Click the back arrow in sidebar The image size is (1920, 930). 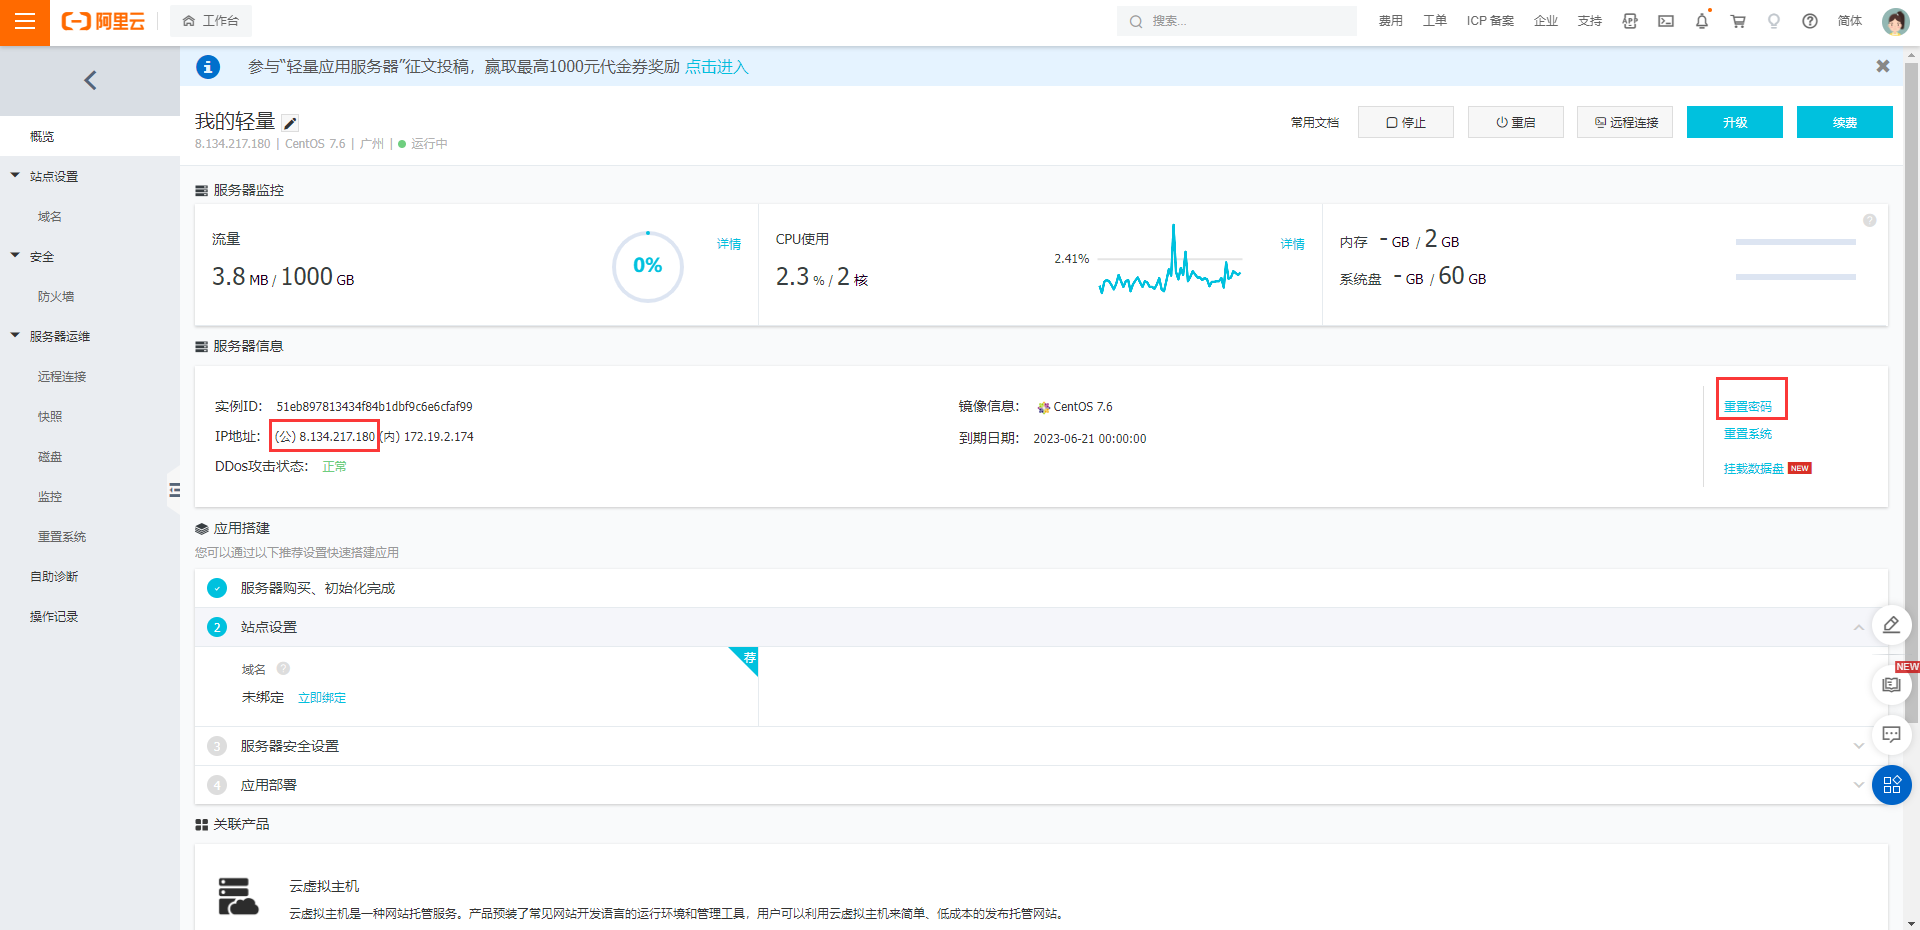click(x=90, y=80)
